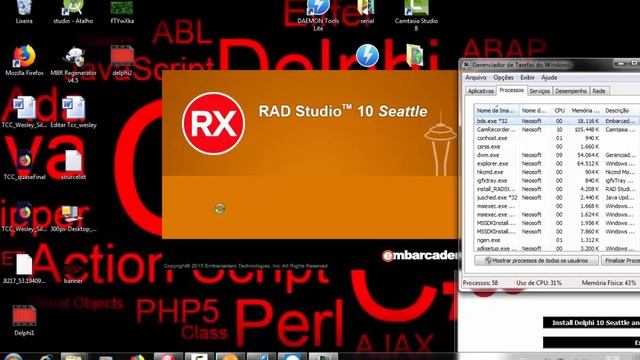Click the Finalizar Processo button
The image size is (640, 360).
coord(620,260)
